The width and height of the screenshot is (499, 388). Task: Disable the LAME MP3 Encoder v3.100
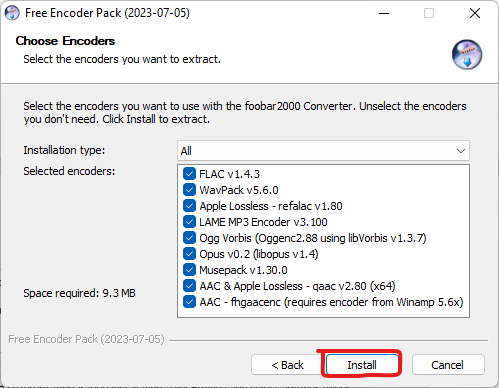(x=189, y=222)
